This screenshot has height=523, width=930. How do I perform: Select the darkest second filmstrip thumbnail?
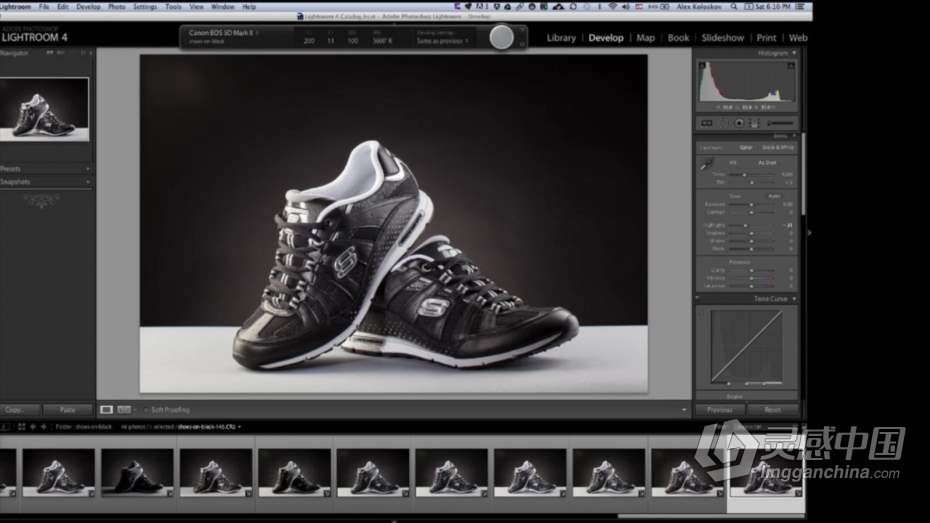[x=137, y=473]
